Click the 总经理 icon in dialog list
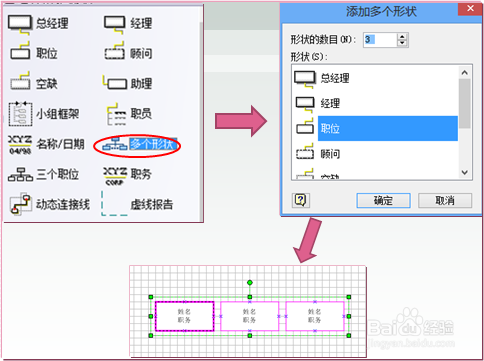This screenshot has width=484, height=361. 305,79
